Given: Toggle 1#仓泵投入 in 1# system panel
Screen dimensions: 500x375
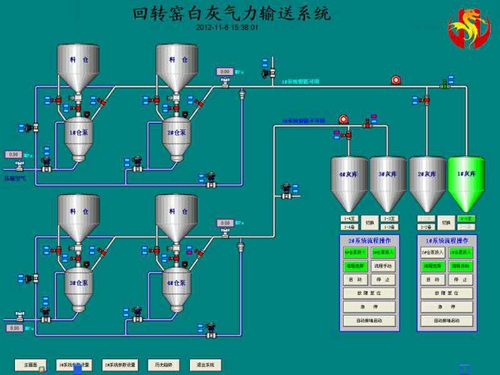Looking at the screenshot, I should (x=461, y=252).
